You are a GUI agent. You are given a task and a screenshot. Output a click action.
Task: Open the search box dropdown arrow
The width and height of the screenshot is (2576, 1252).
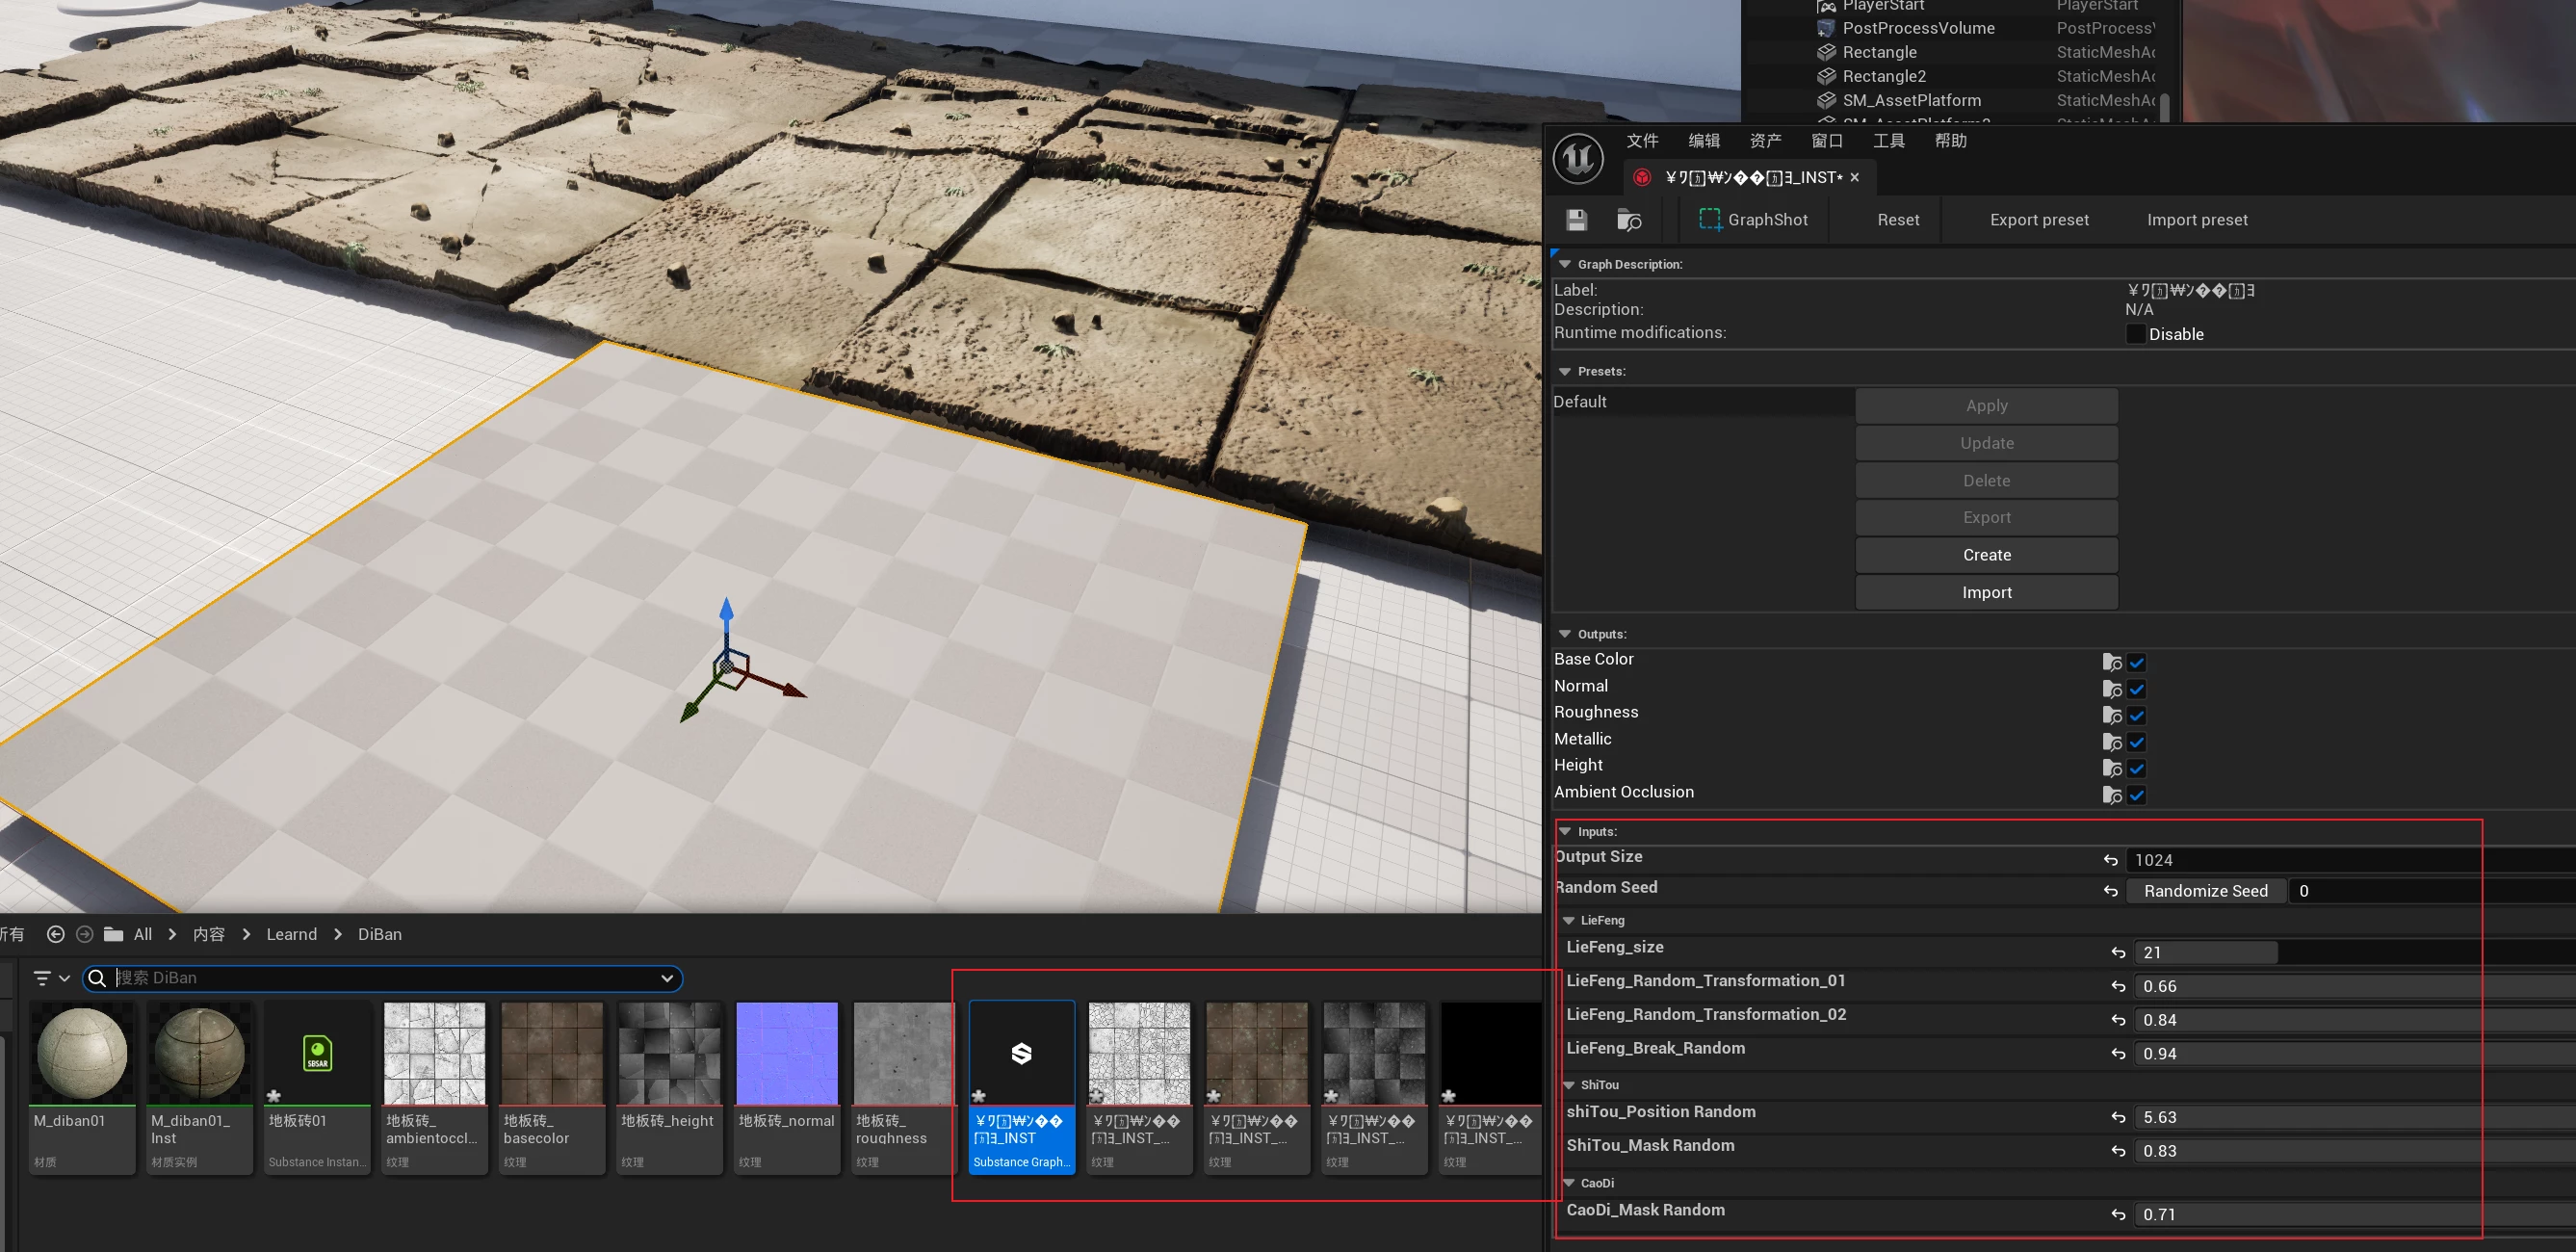click(667, 978)
